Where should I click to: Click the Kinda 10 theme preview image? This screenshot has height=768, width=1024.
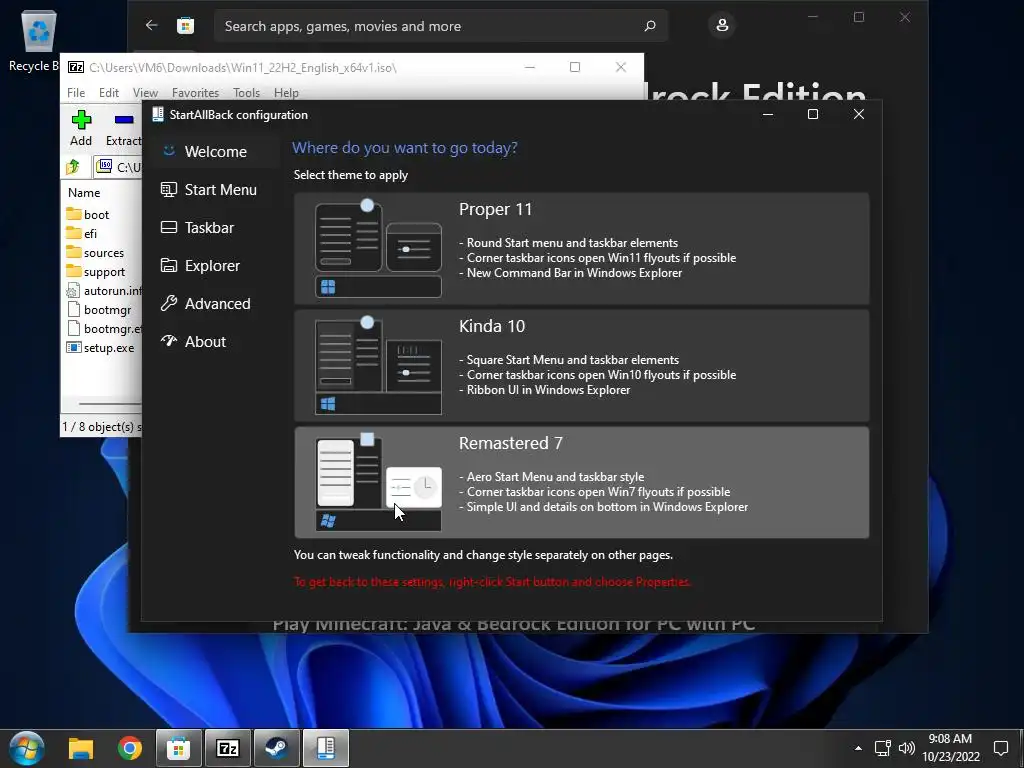point(378,366)
